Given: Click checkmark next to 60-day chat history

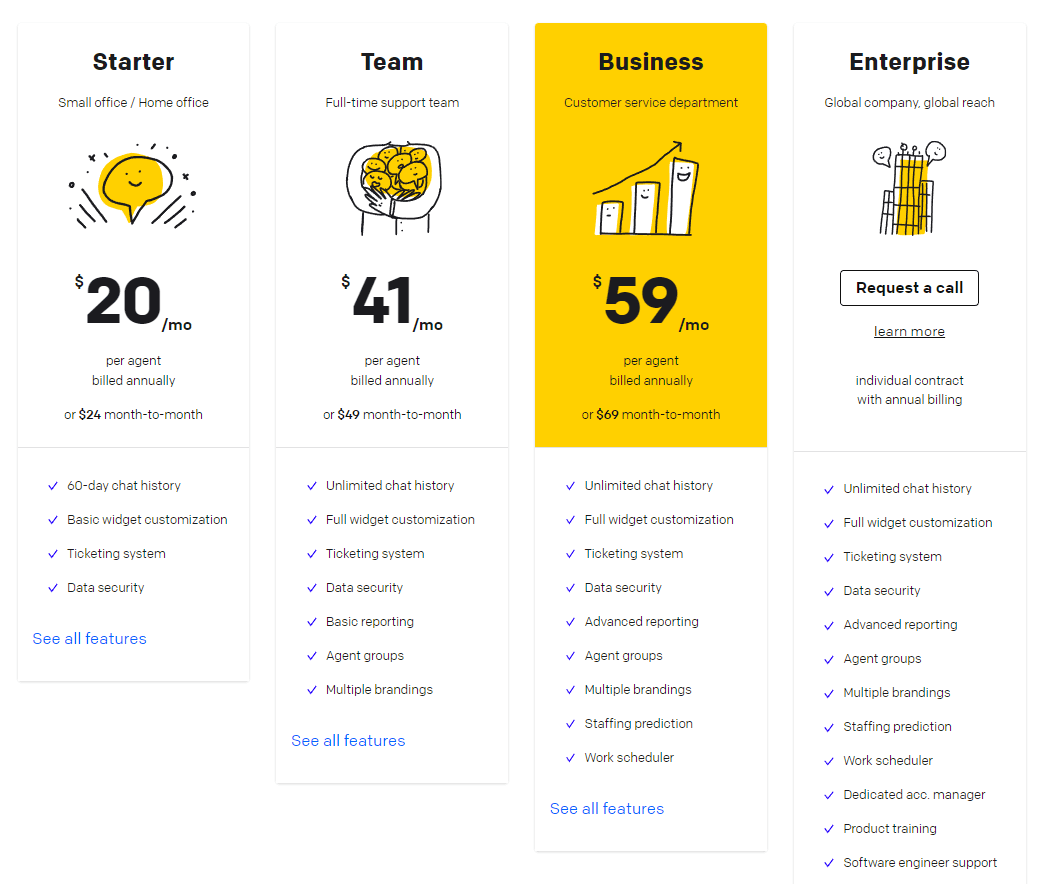Looking at the screenshot, I should tap(53, 486).
